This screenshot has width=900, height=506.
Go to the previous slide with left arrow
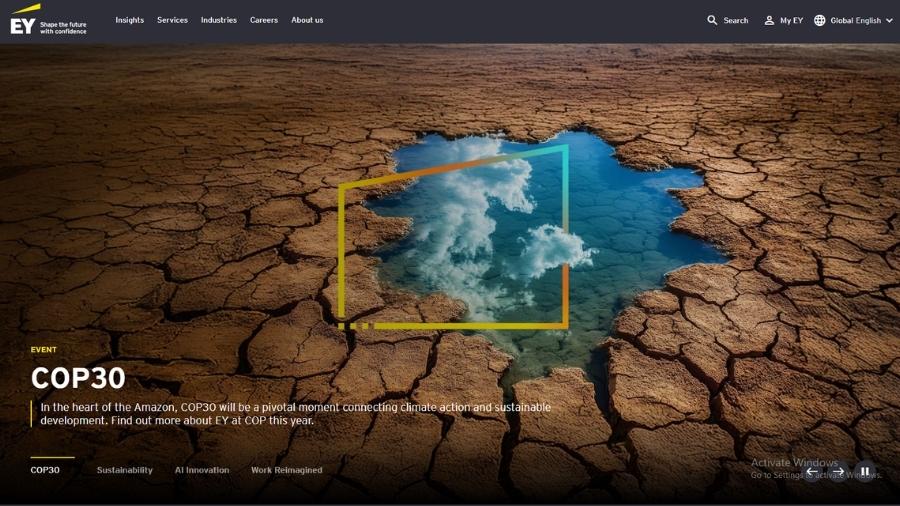(812, 472)
